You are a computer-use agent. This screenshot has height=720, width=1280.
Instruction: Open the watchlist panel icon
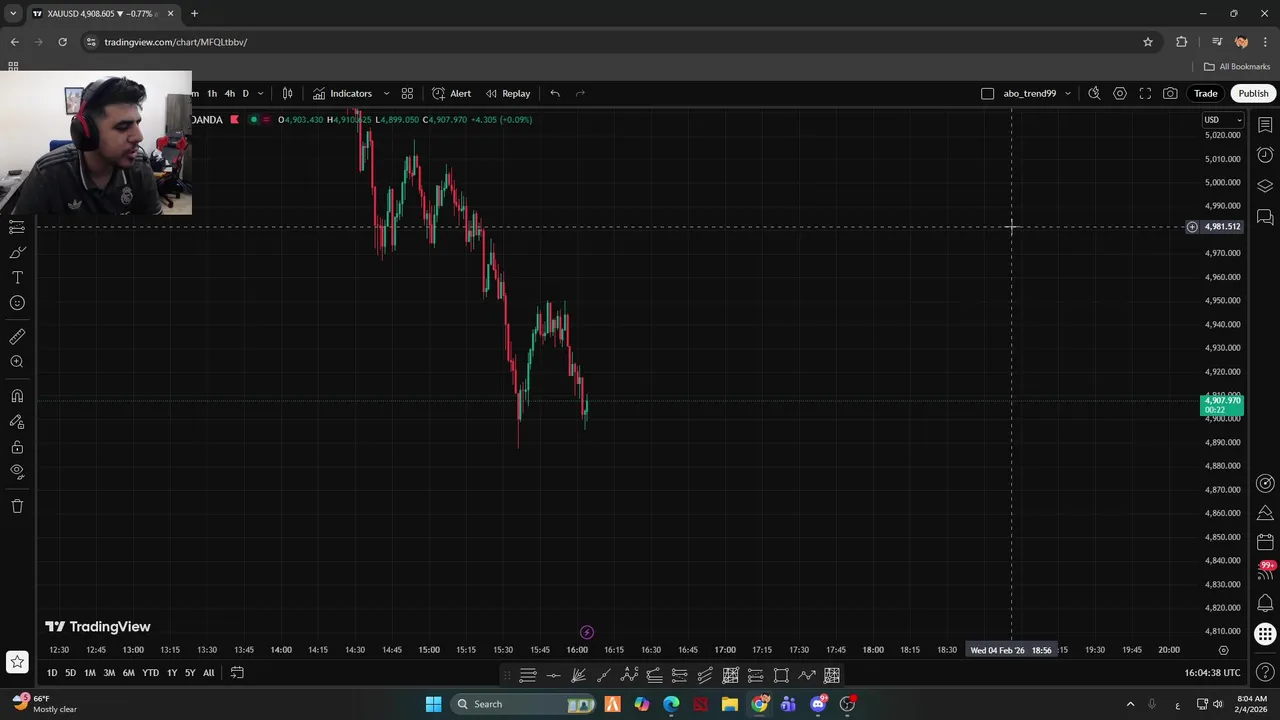[x=1265, y=125]
